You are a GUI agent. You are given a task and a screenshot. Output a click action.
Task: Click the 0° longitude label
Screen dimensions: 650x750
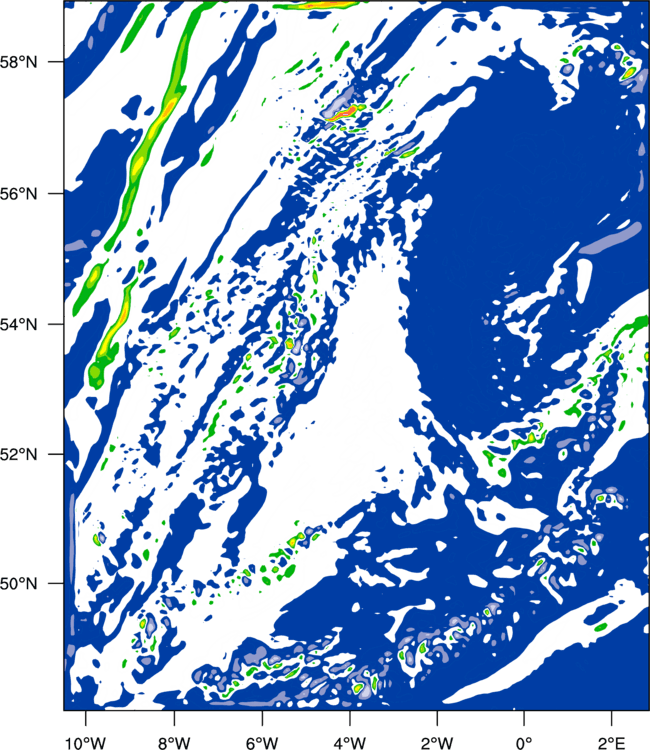[524, 743]
